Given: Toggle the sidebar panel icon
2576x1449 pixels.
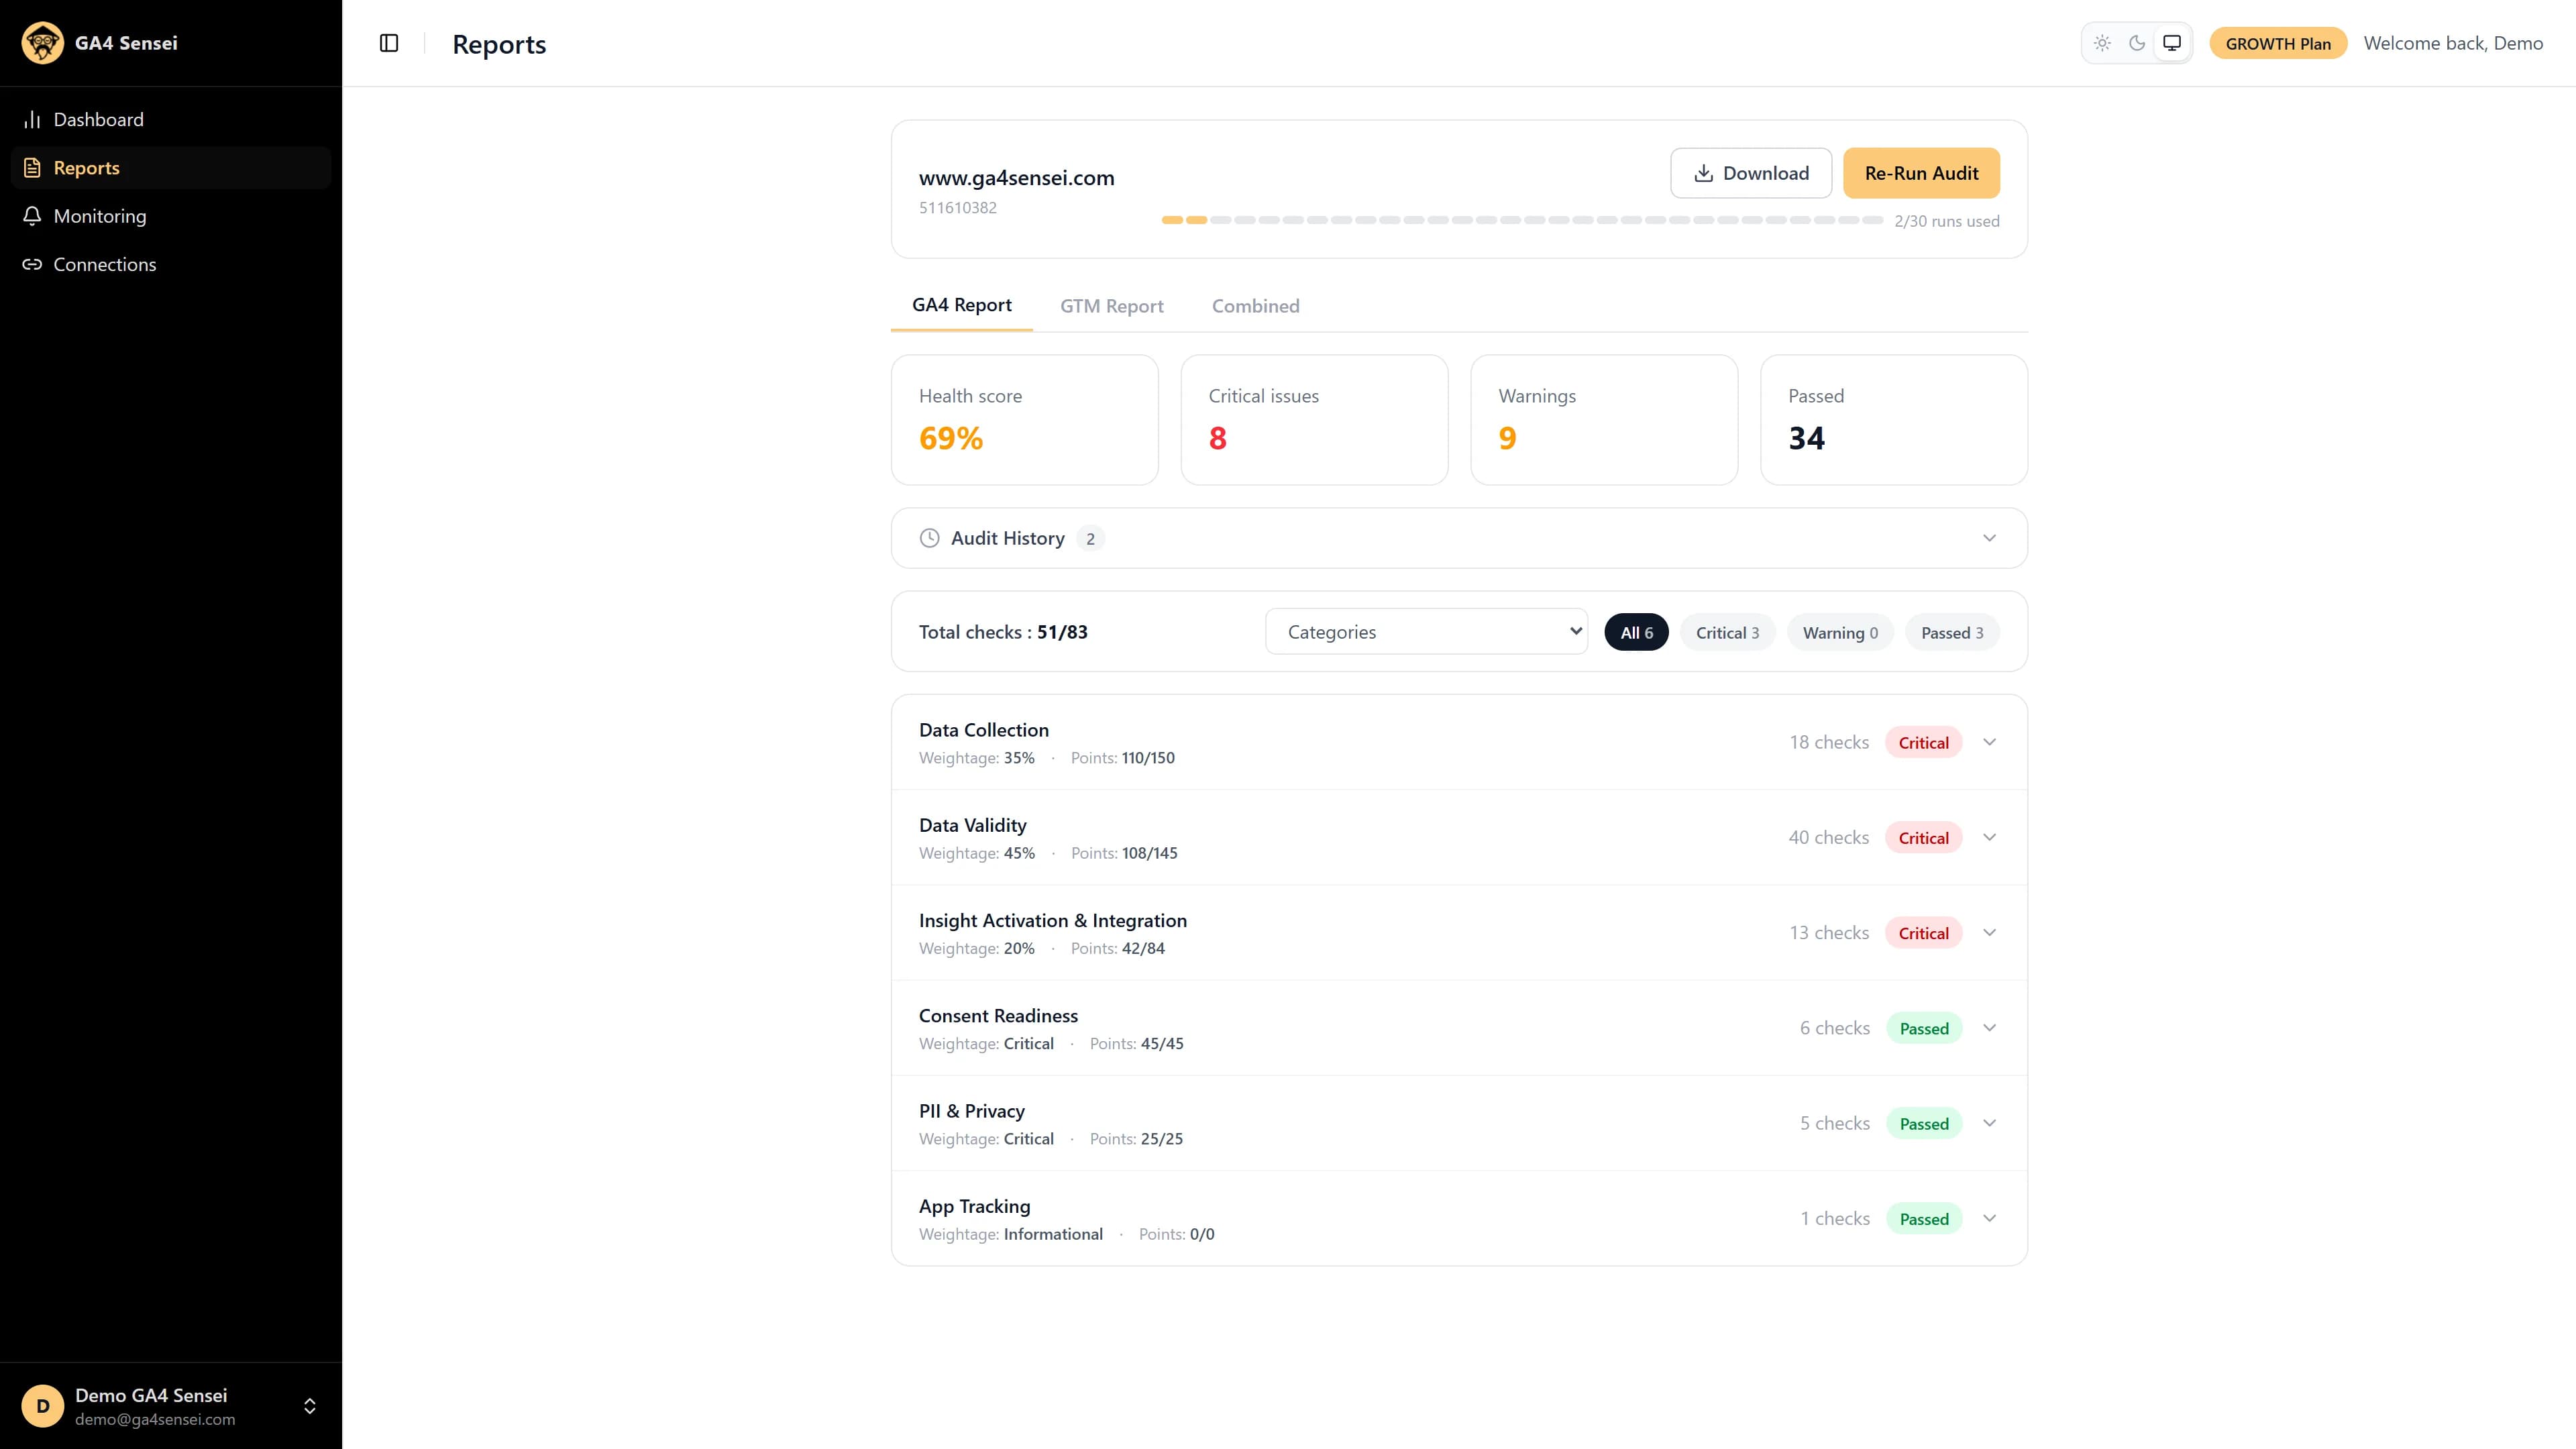Looking at the screenshot, I should click(x=389, y=43).
